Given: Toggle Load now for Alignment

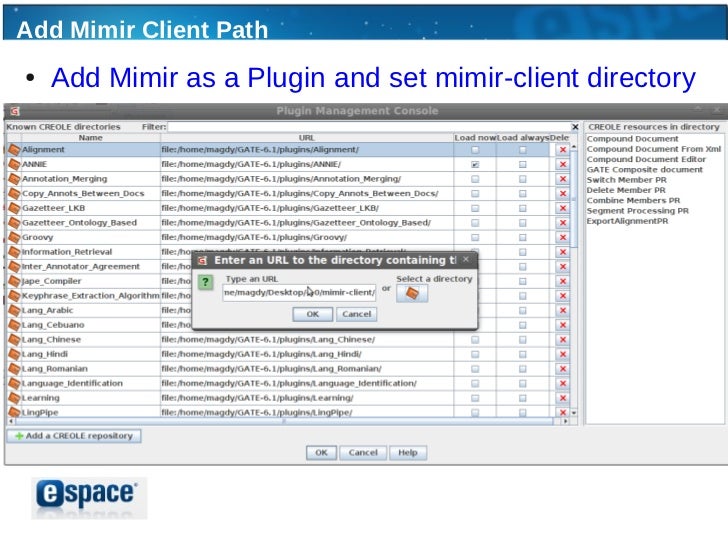Looking at the screenshot, I should point(475,150).
